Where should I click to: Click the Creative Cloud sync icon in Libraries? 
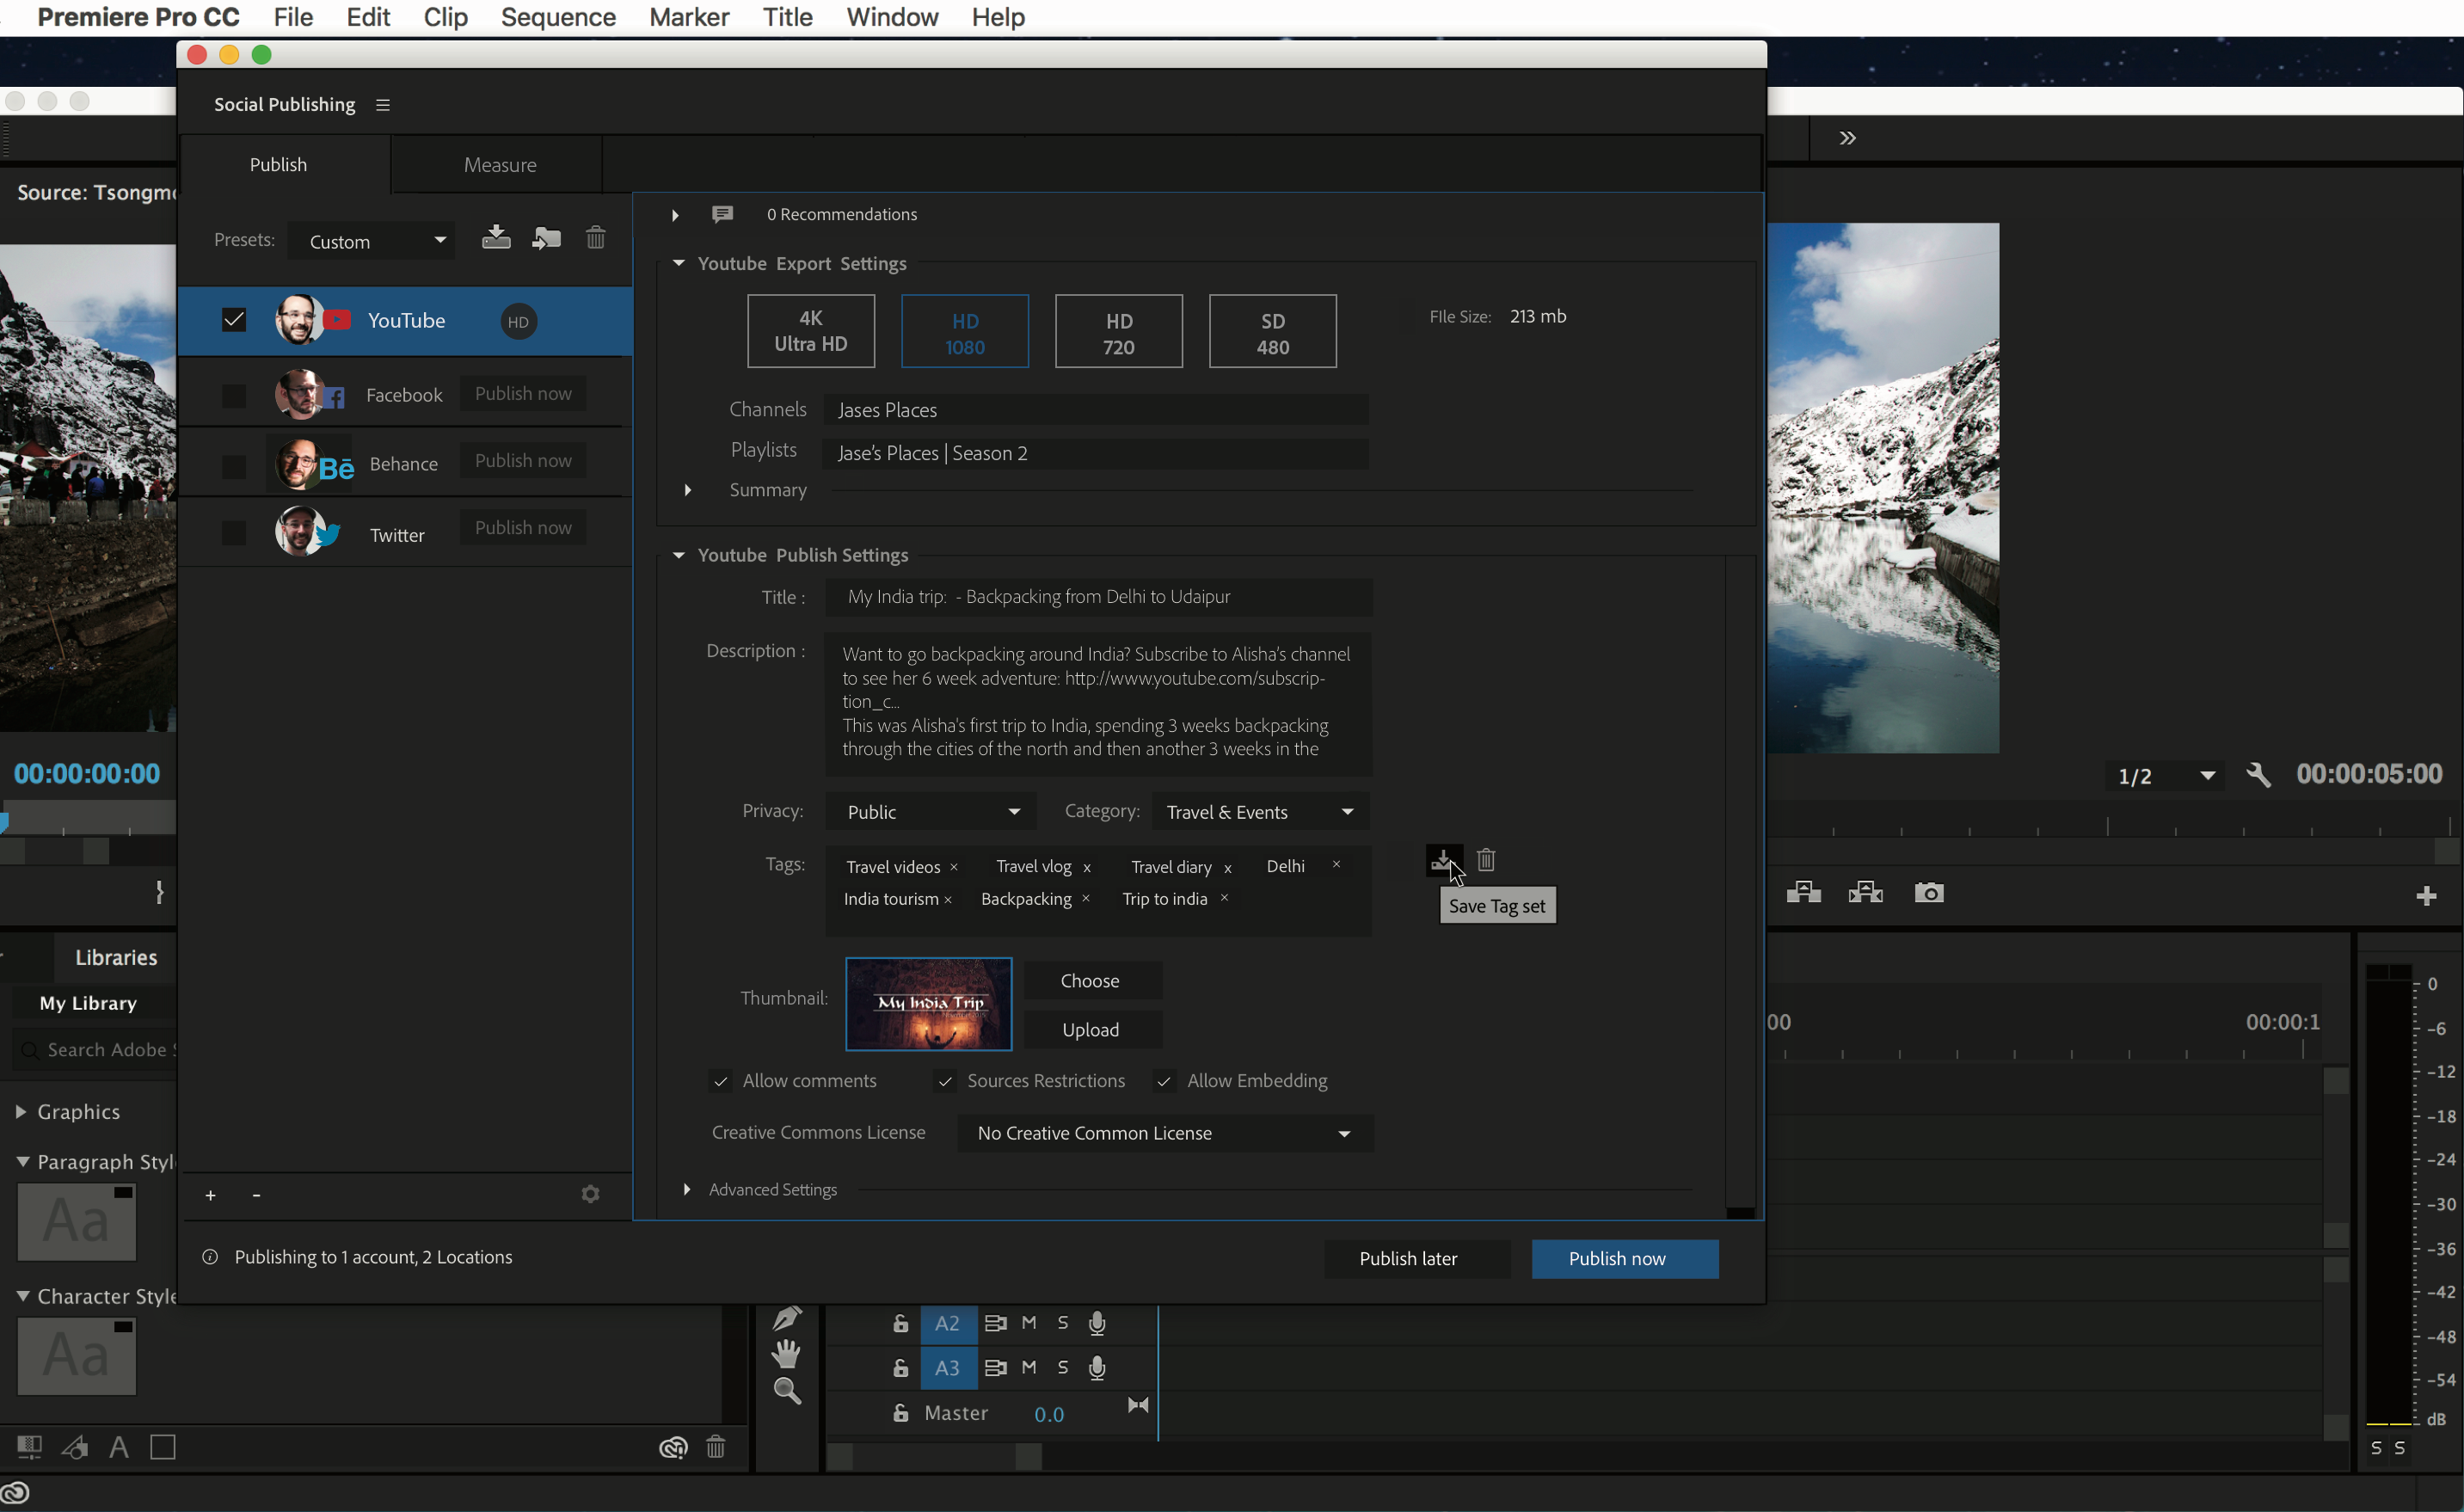(673, 1447)
